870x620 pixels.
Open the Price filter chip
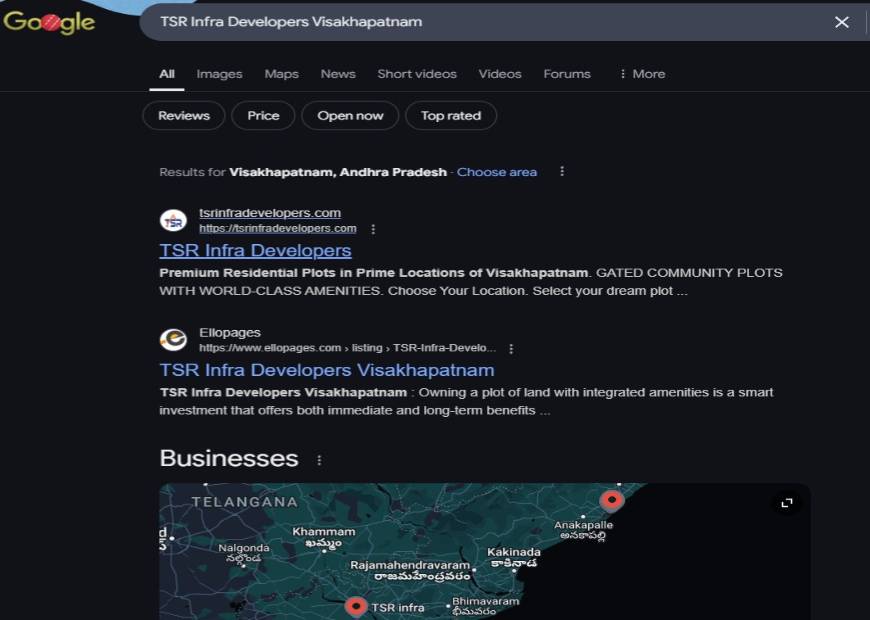[x=263, y=116]
